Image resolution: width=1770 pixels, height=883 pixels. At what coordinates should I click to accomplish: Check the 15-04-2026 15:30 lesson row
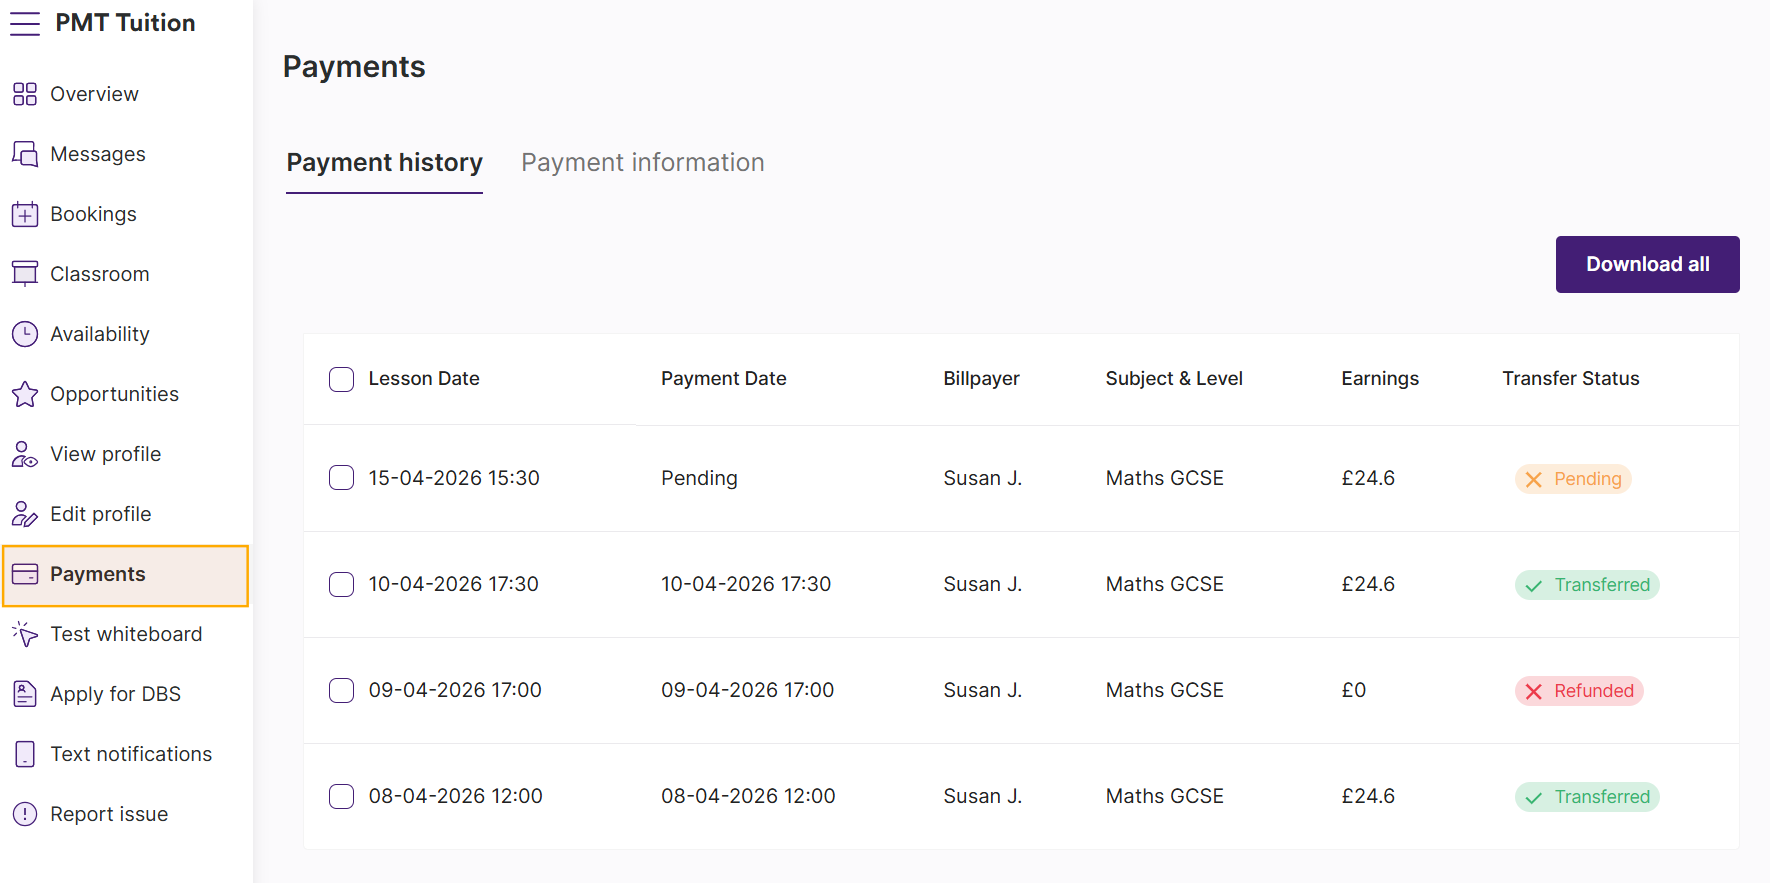[x=341, y=478]
